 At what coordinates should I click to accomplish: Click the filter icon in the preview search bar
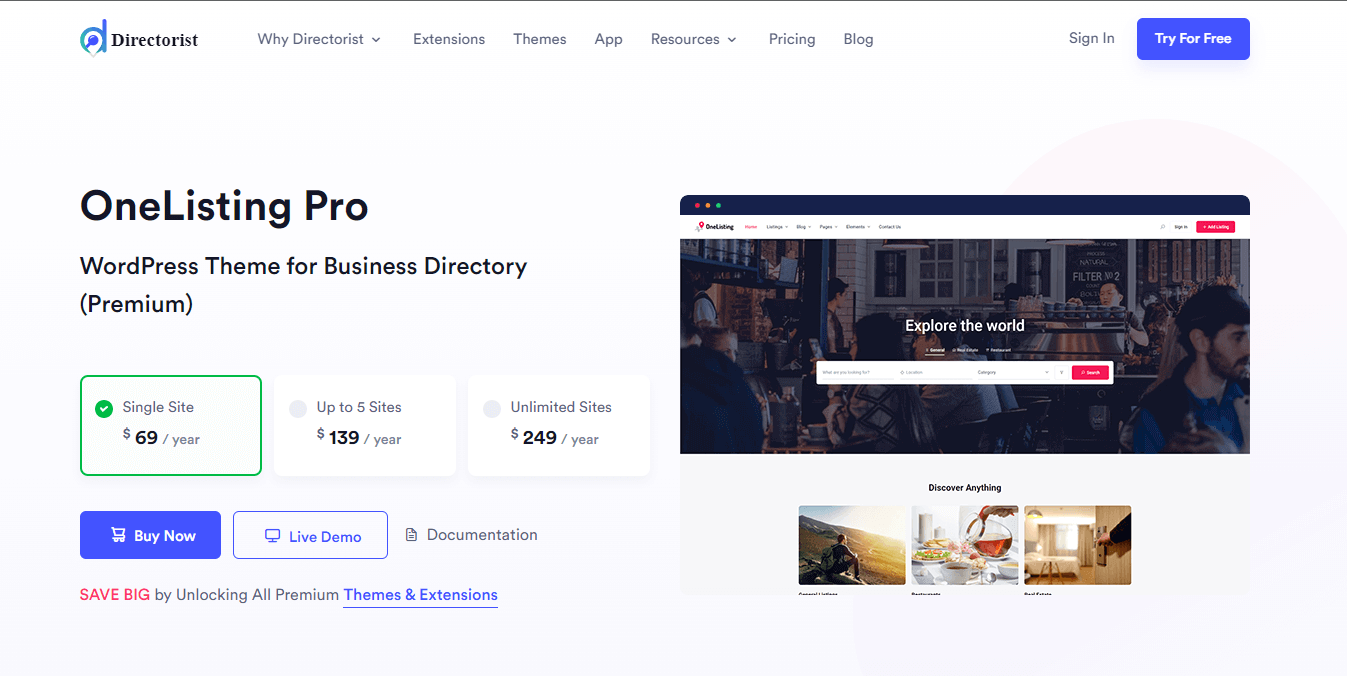[1061, 372]
